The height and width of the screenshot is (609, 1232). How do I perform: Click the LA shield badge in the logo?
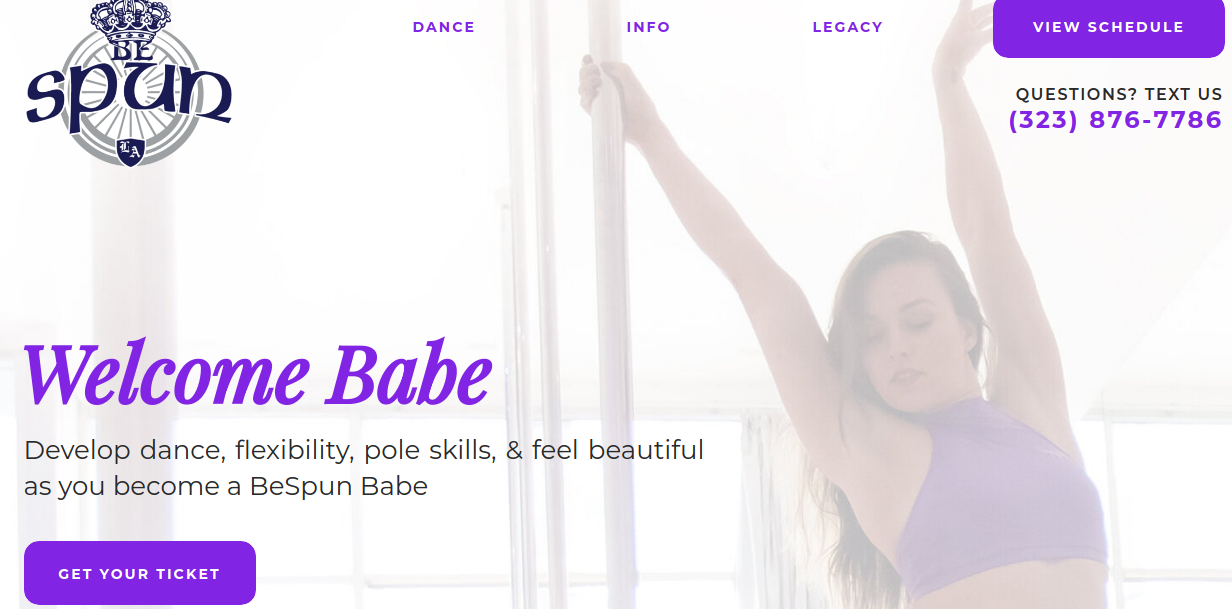coord(131,151)
